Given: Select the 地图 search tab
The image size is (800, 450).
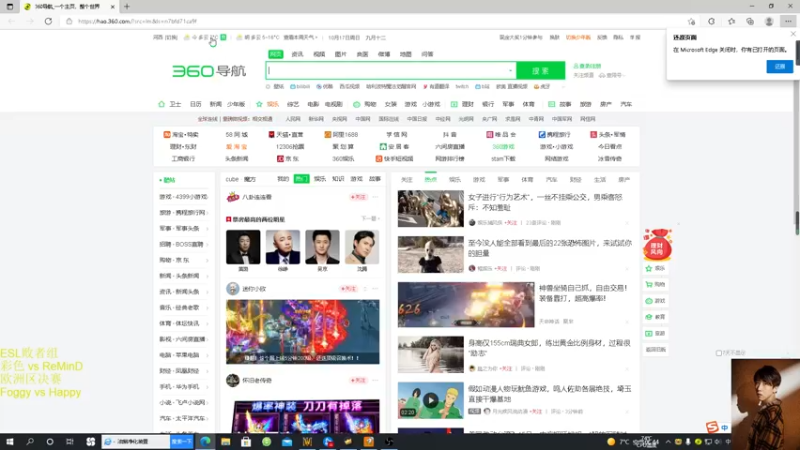Looking at the screenshot, I should click(406, 54).
